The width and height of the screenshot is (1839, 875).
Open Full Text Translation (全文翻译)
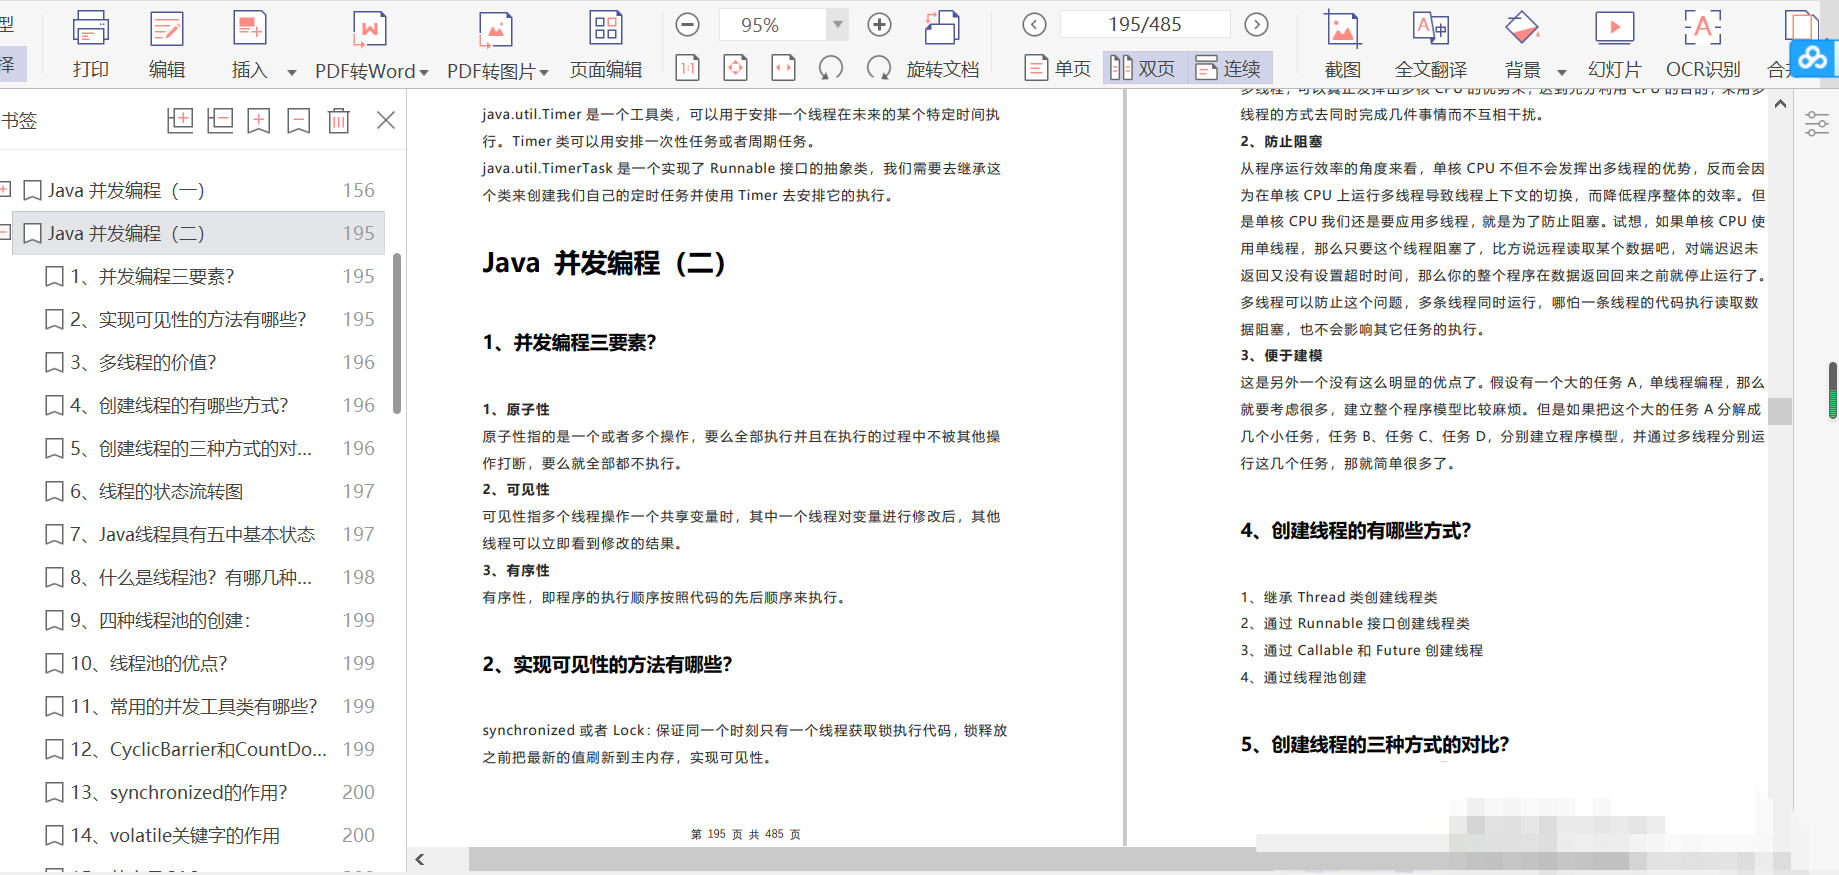[1431, 44]
